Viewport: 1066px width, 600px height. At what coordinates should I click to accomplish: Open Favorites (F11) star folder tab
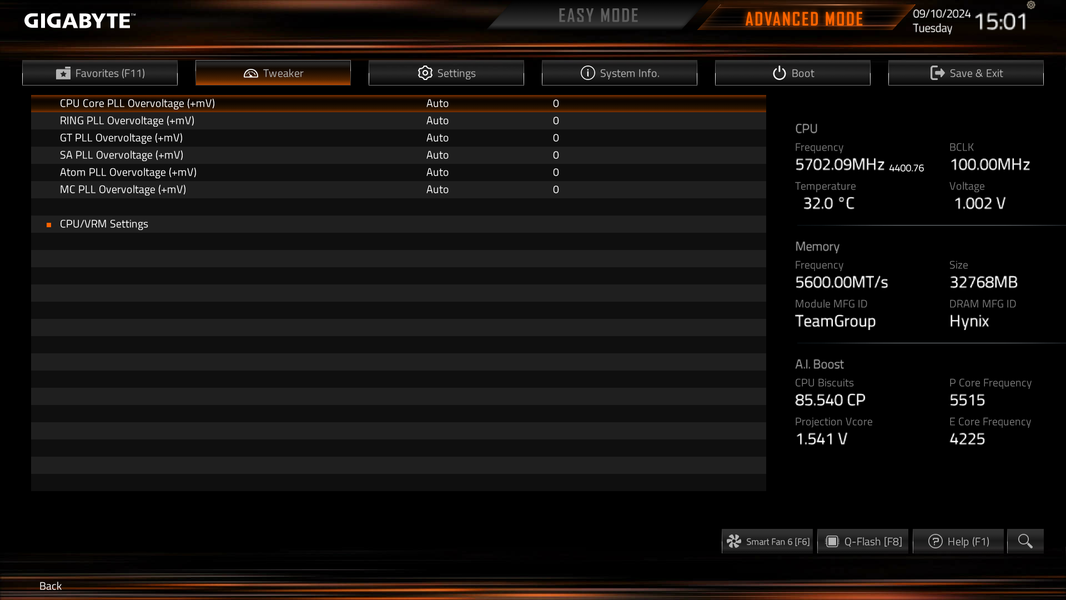pyautogui.click(x=100, y=73)
